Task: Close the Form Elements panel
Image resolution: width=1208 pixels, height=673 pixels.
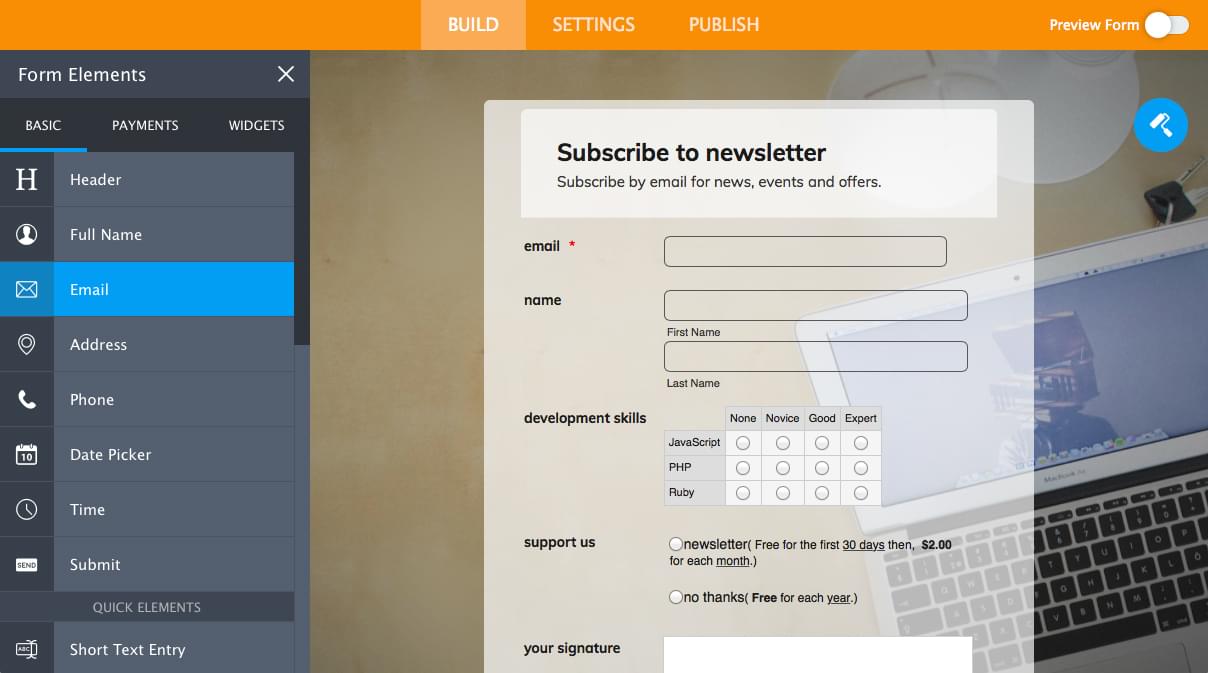Action: pyautogui.click(x=286, y=74)
